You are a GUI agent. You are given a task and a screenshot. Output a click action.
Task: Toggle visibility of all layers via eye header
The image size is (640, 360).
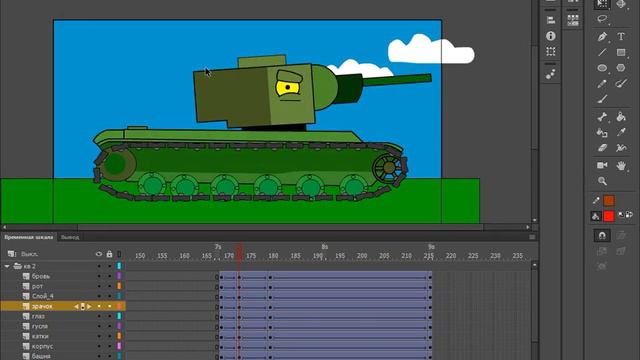[99, 254]
